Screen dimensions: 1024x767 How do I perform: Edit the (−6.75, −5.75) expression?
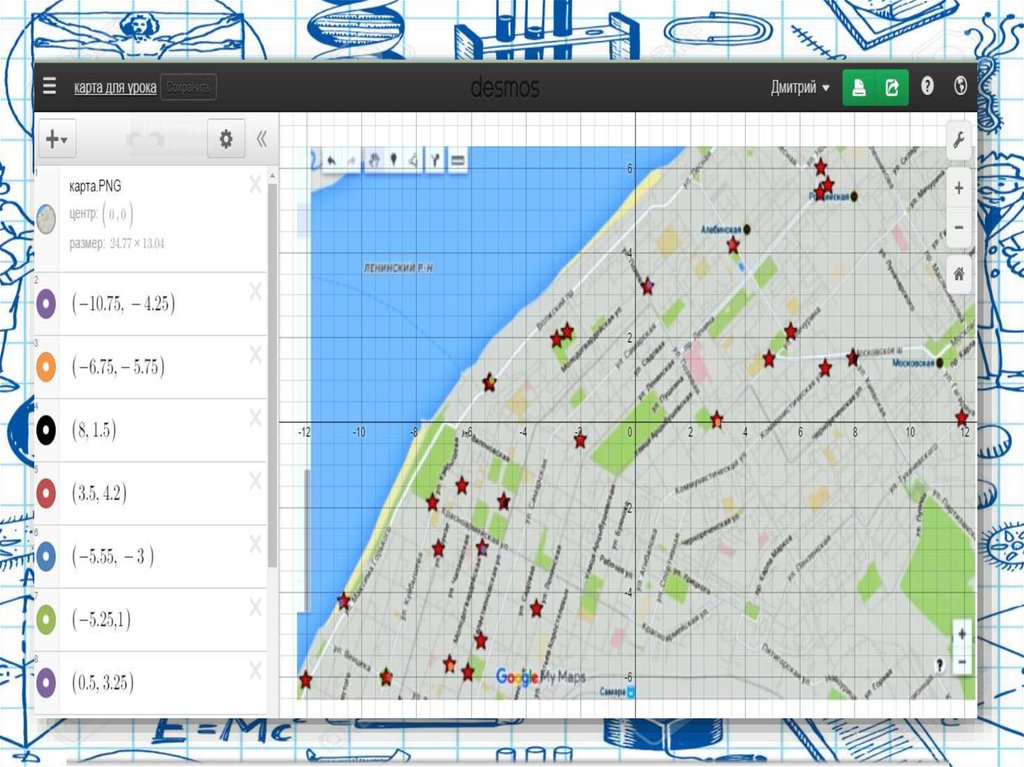(x=118, y=367)
